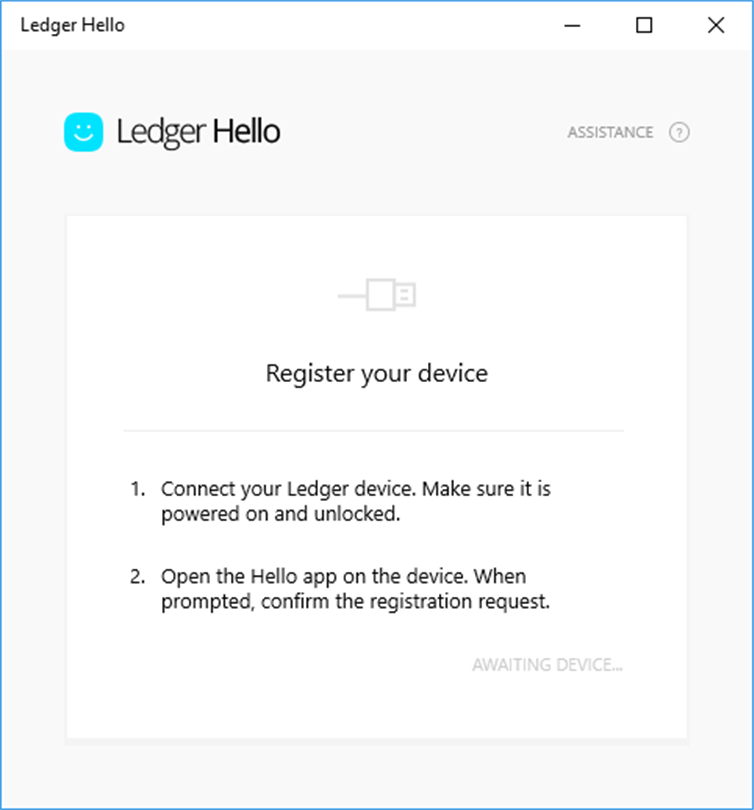The width and height of the screenshot is (754, 810).
Task: Click the "AWAITING DEVICE..." status label
Action: 547,664
